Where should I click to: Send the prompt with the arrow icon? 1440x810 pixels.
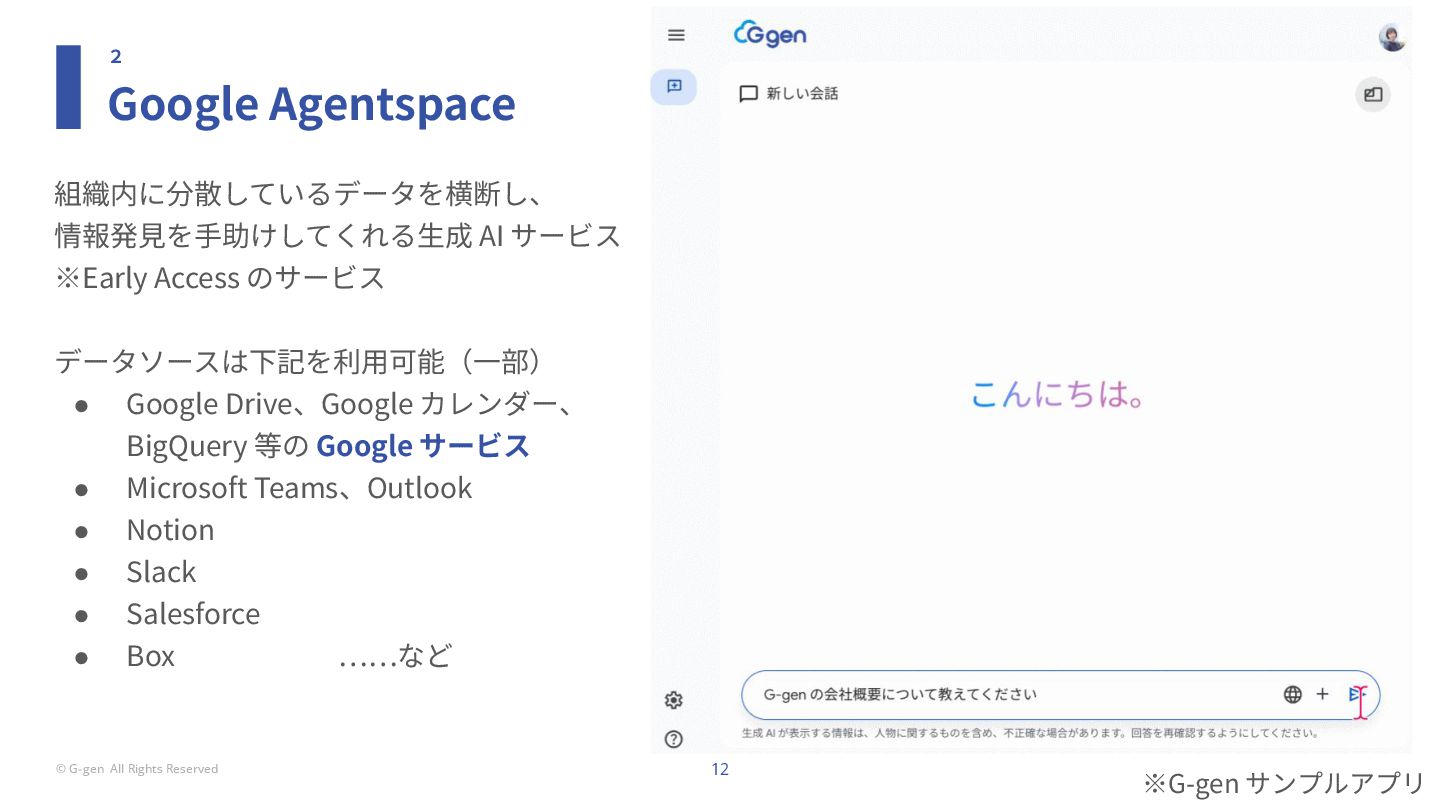(1356, 694)
